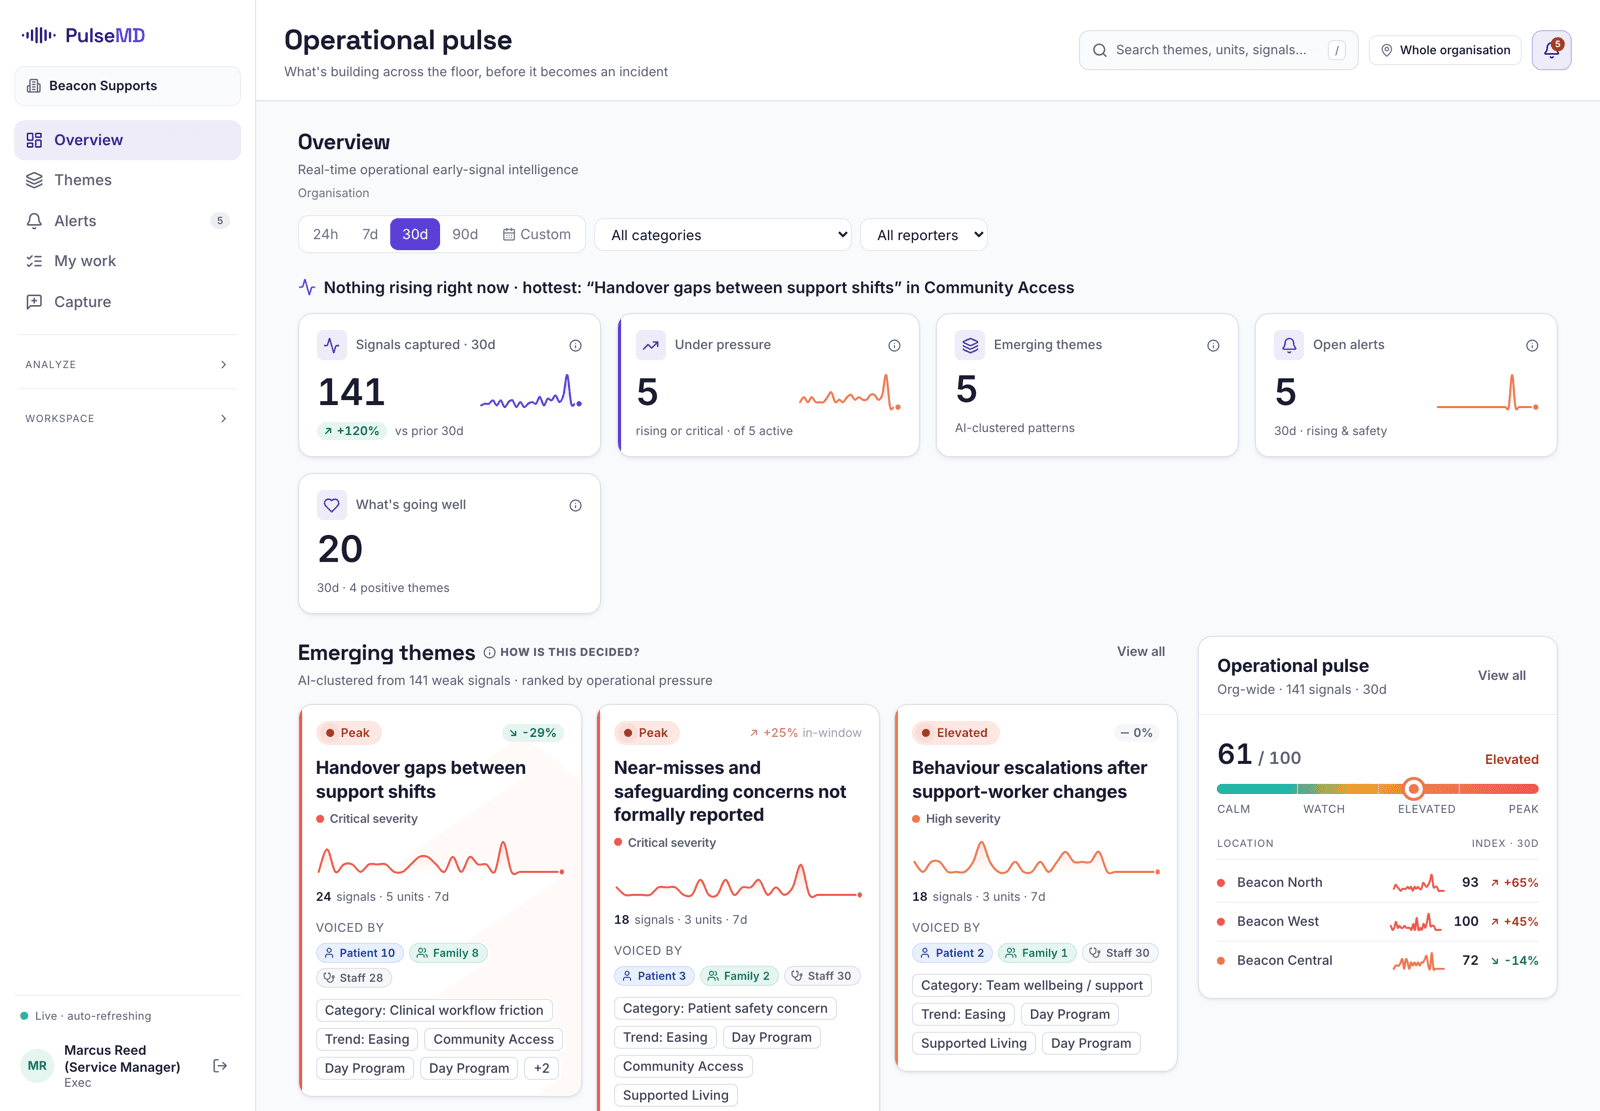
Task: Go to Overview in the sidebar
Action: [x=127, y=140]
